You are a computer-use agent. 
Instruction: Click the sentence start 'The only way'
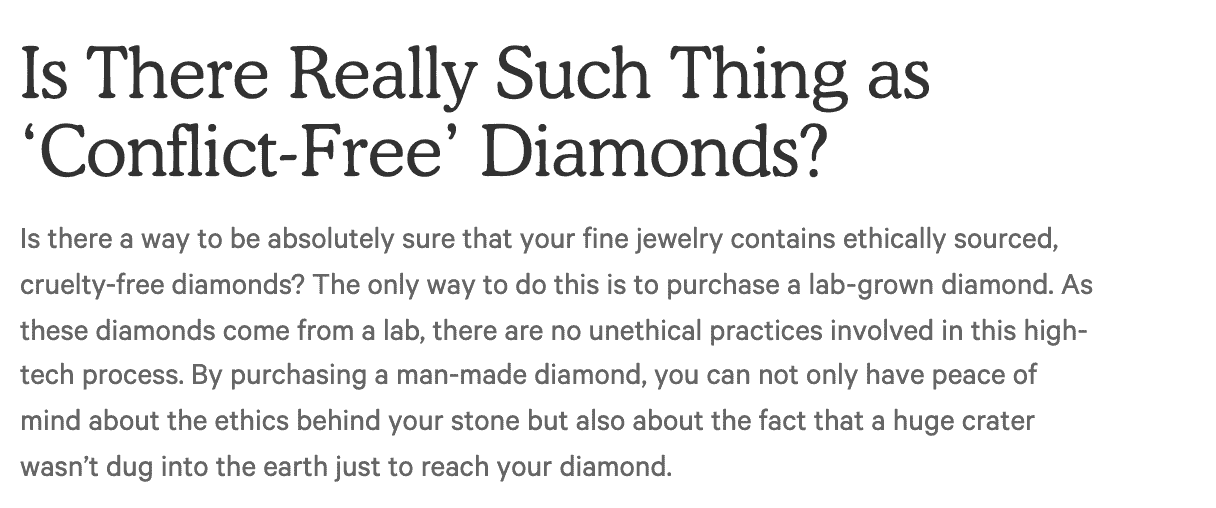click(x=372, y=283)
